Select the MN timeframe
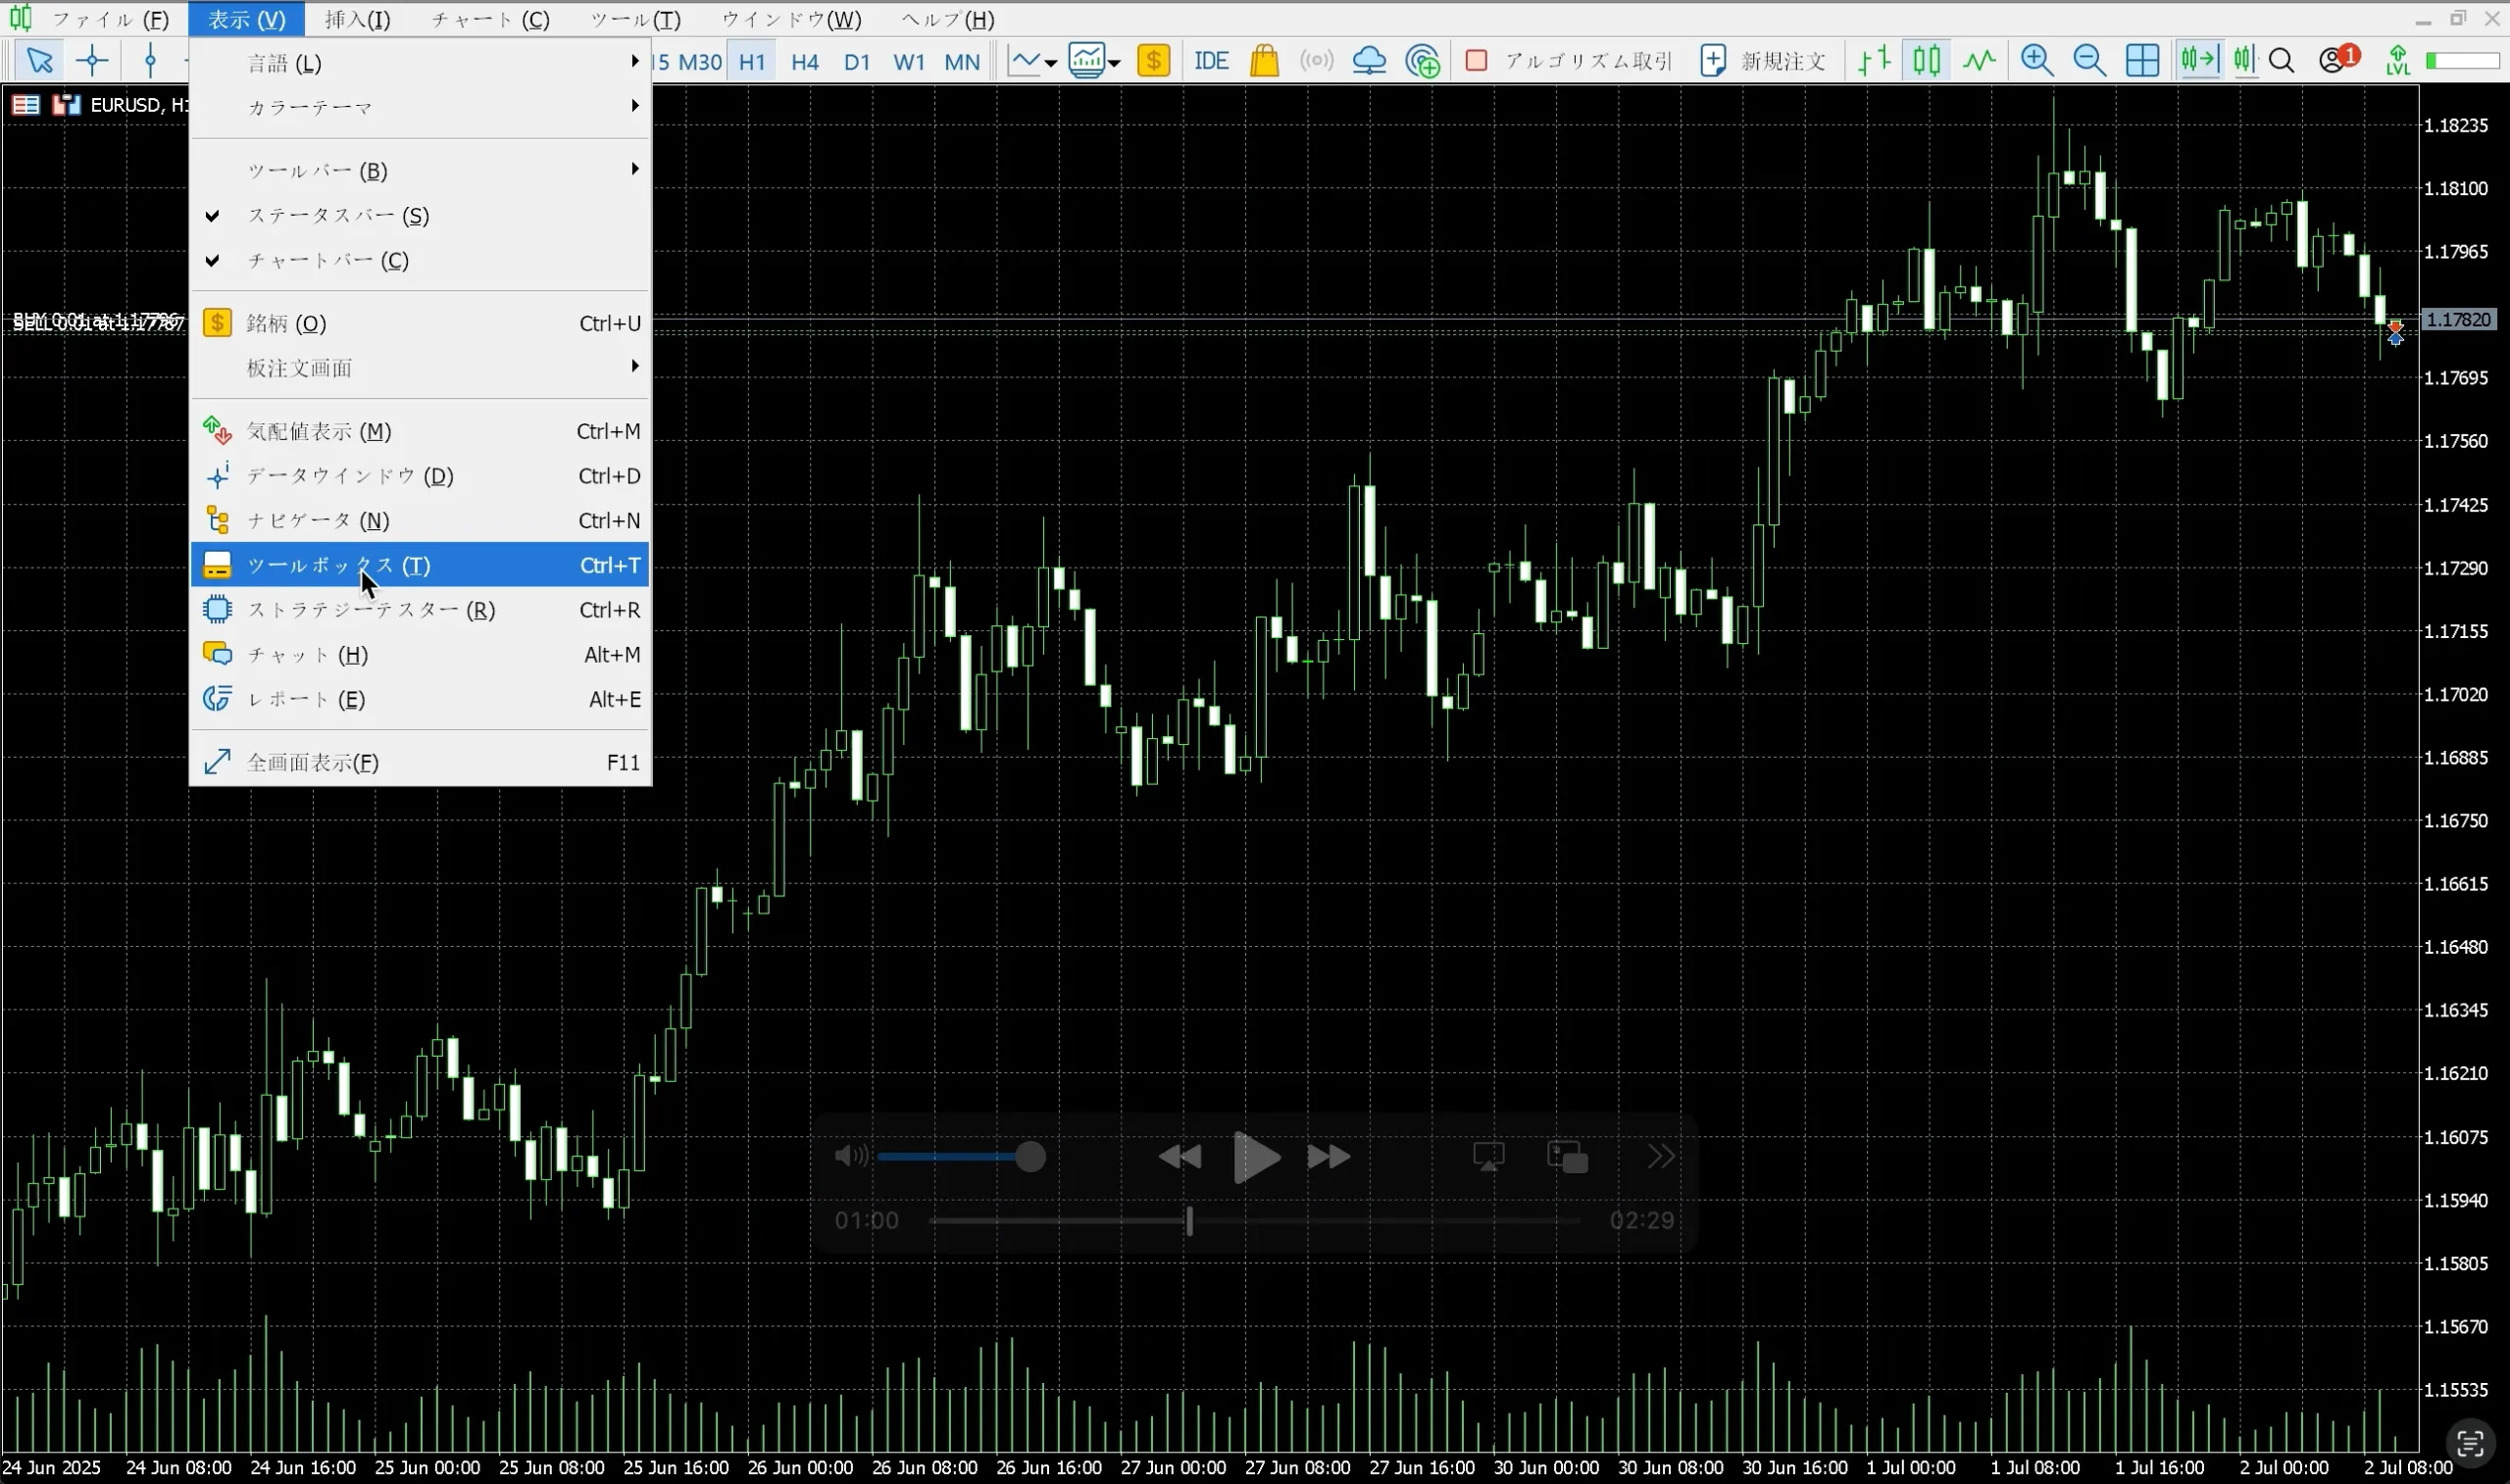 click(x=962, y=62)
